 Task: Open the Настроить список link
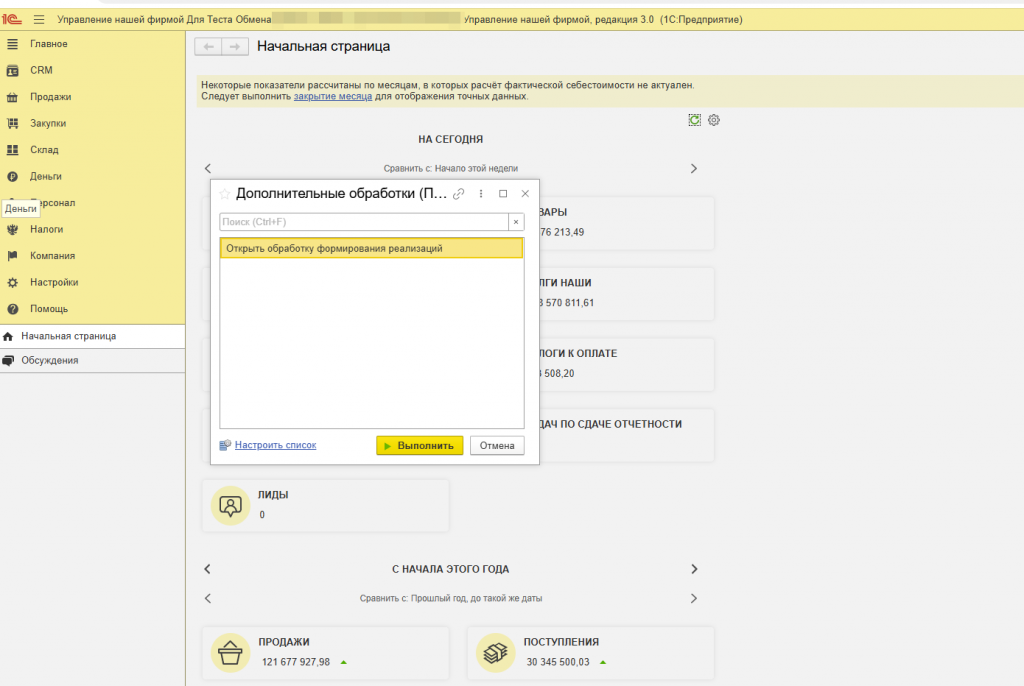[276, 445]
